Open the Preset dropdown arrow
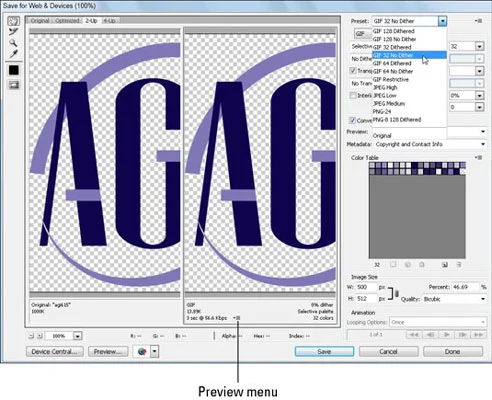The height and width of the screenshot is (400, 492). pos(442,21)
